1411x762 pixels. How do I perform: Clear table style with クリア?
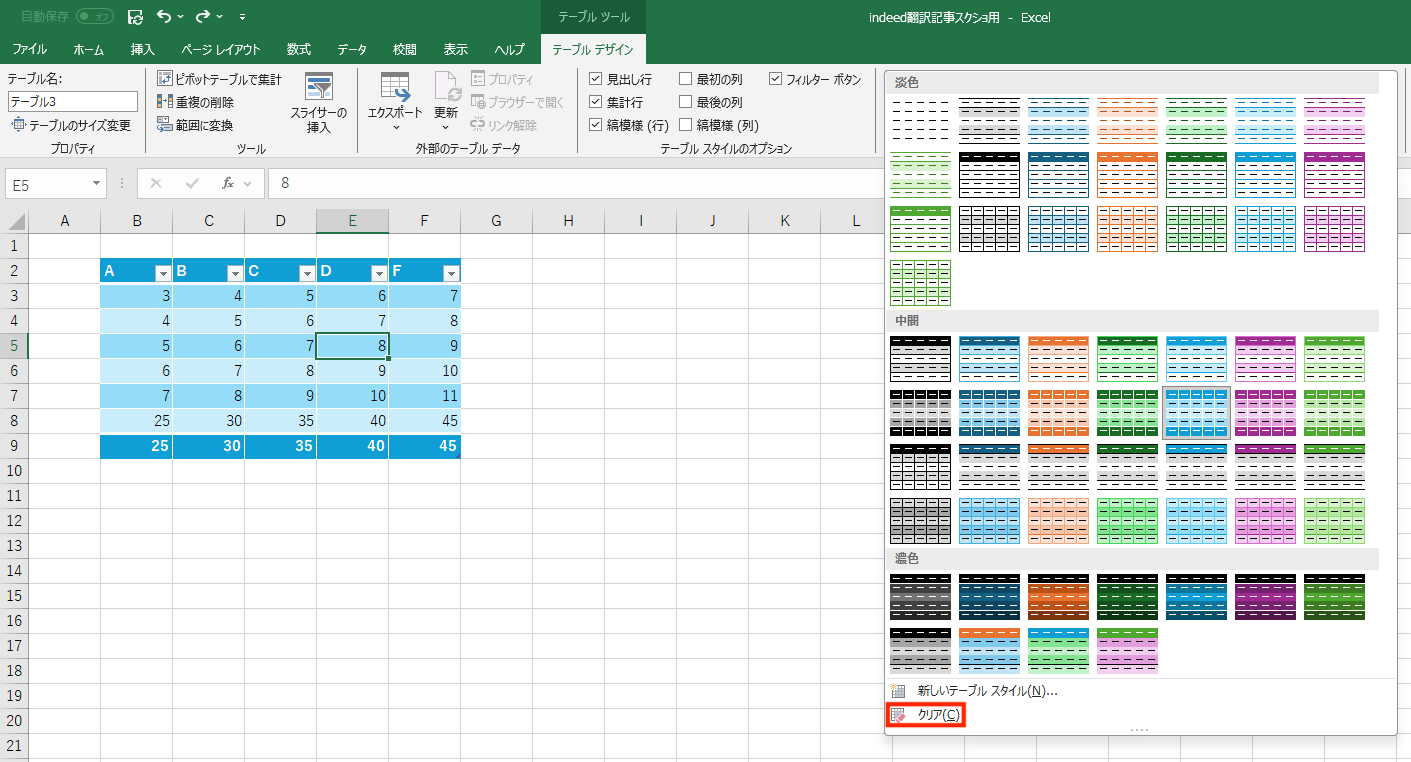coord(926,715)
